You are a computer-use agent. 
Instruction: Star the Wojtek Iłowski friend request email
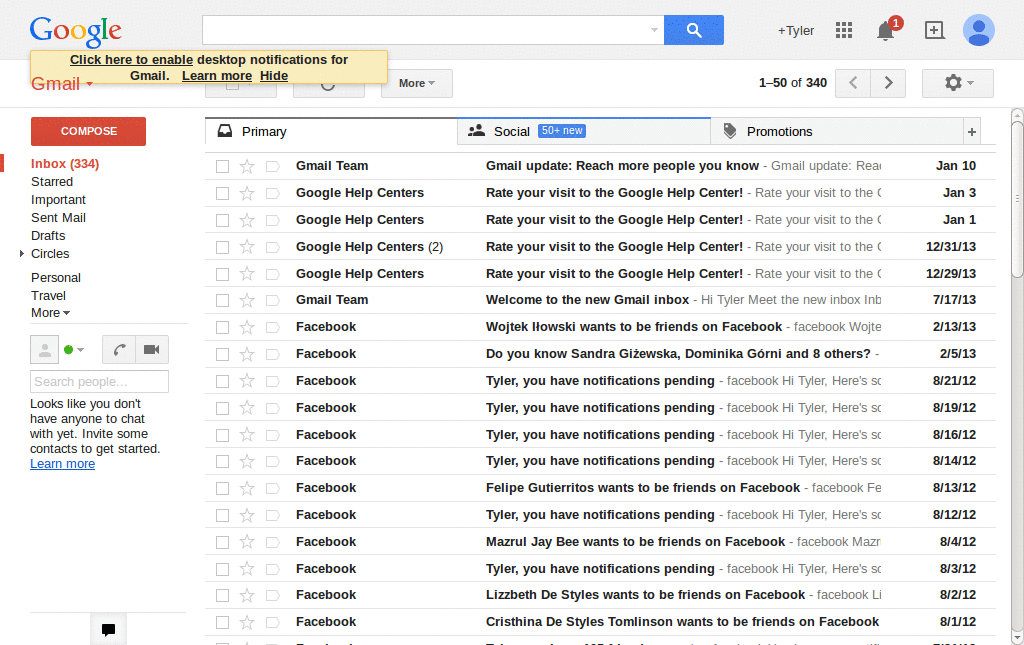(247, 327)
